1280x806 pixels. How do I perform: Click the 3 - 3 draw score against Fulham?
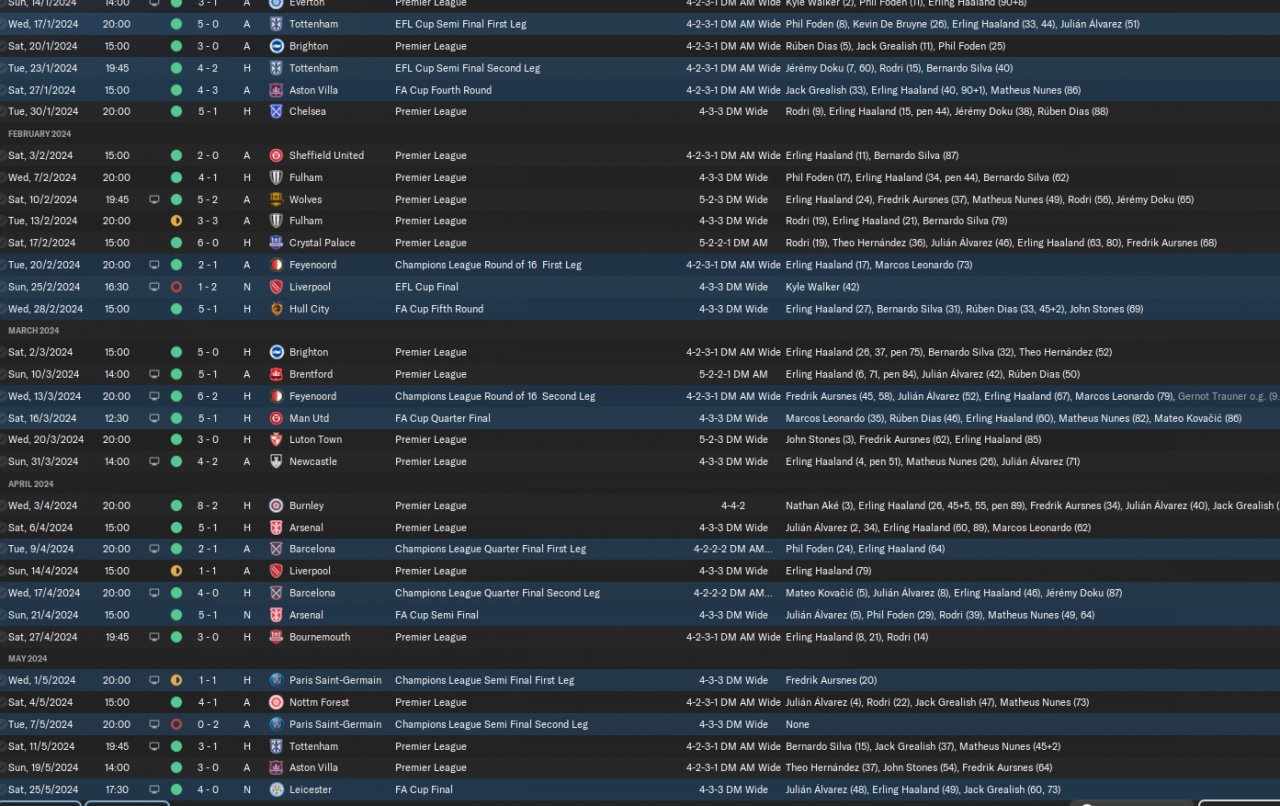click(208, 221)
